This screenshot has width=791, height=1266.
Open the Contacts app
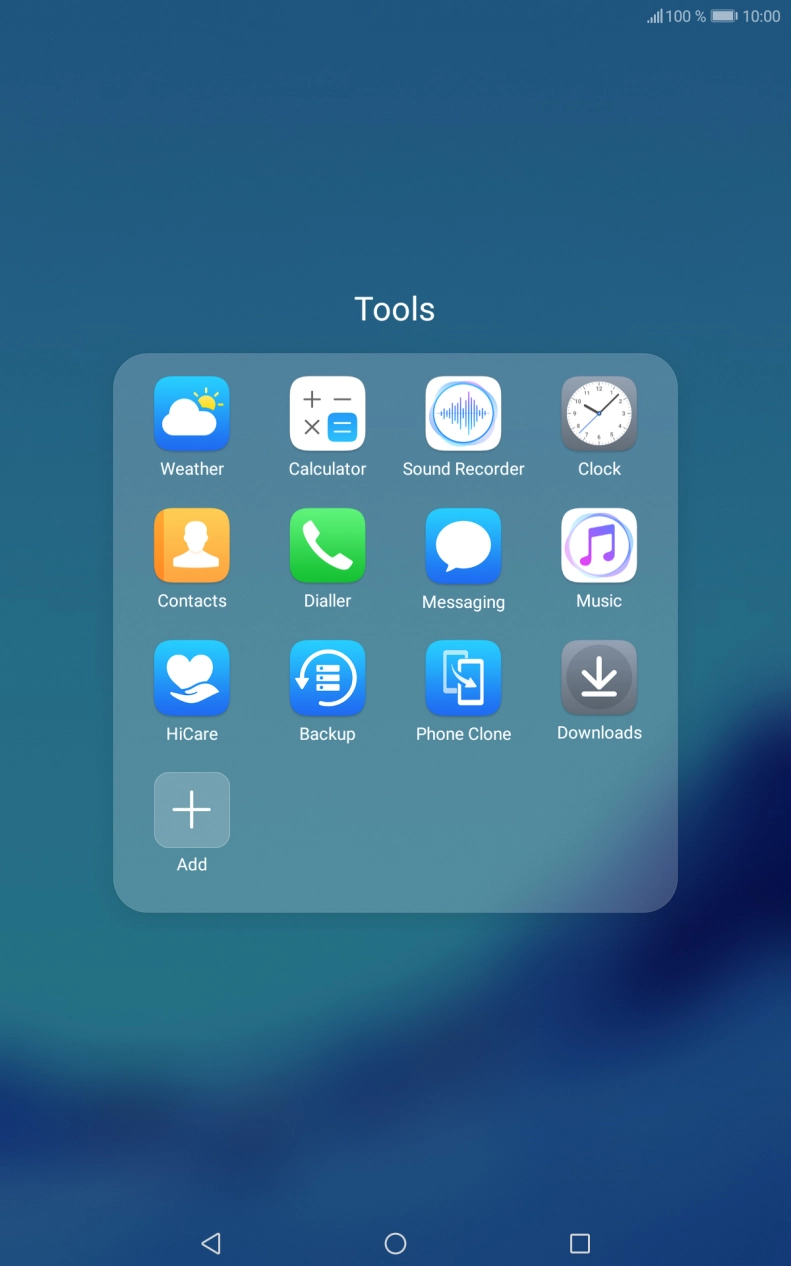point(192,546)
